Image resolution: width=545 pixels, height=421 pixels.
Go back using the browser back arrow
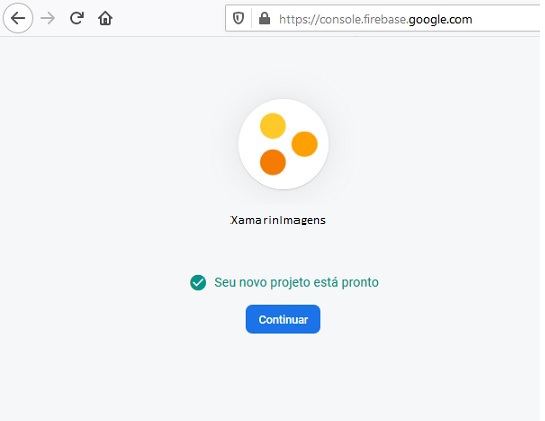pyautogui.click(x=18, y=18)
